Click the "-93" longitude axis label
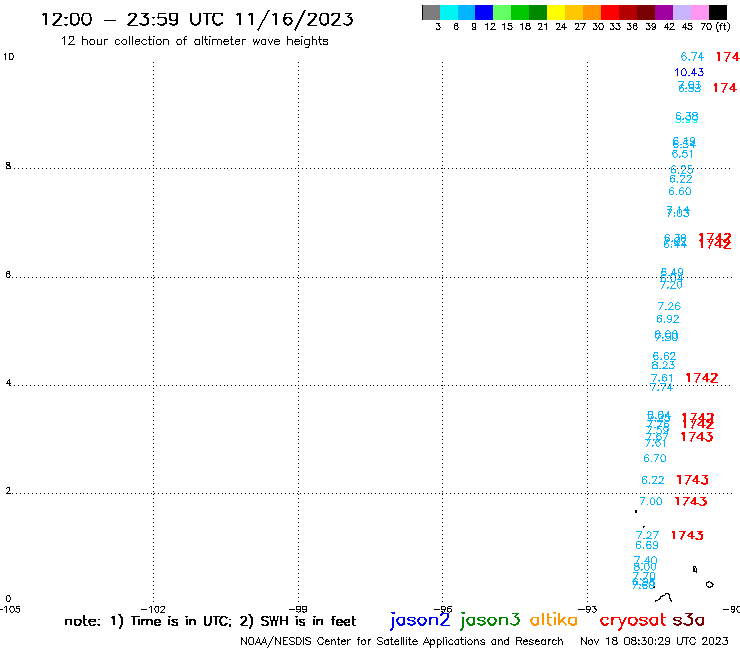This screenshot has width=740, height=650. coord(588,609)
